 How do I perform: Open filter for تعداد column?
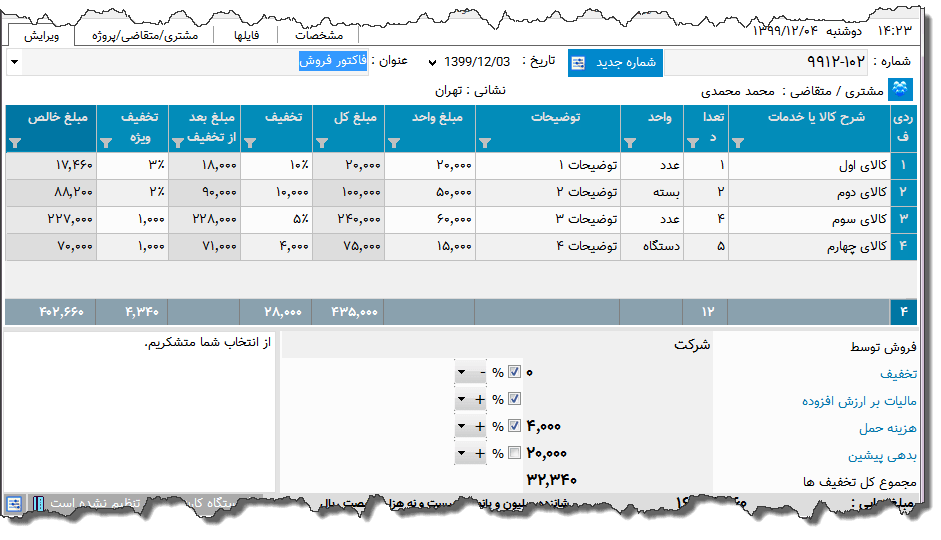[x=693, y=143]
